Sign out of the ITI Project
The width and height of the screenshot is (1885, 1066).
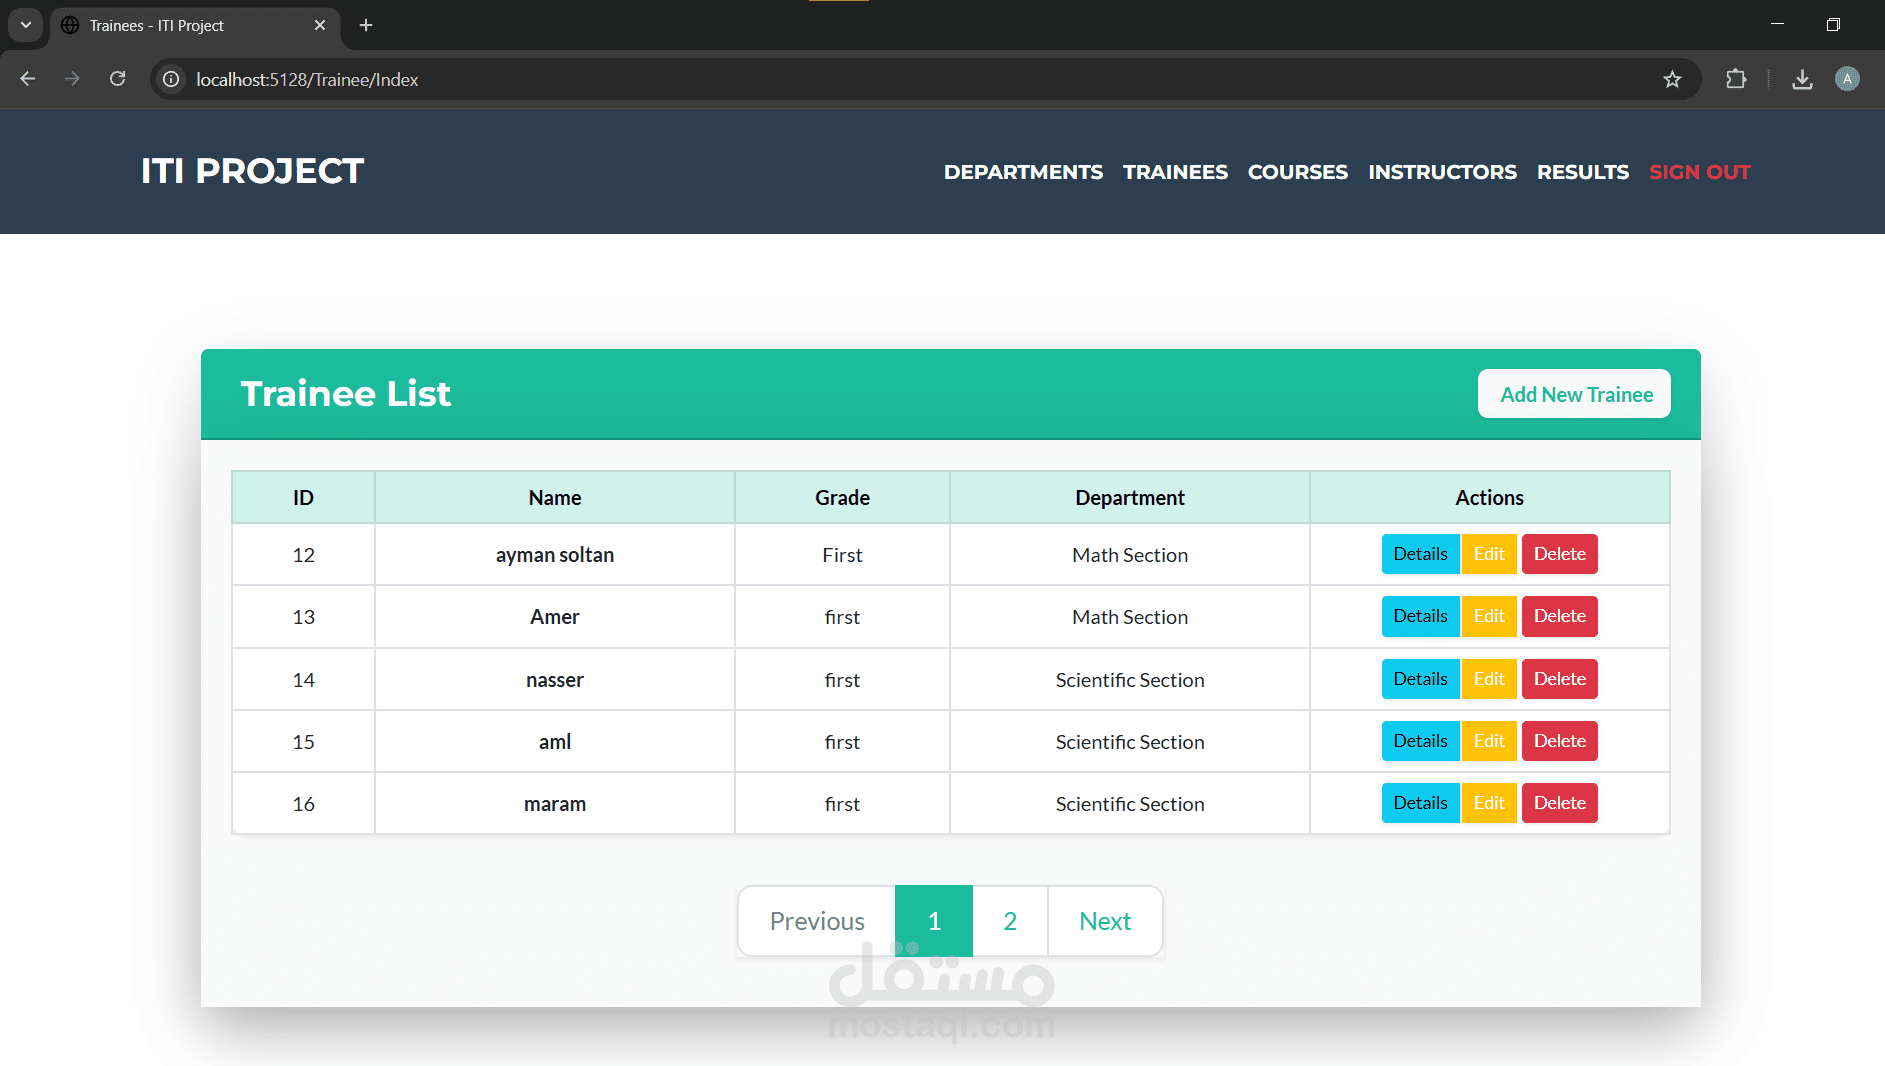[1700, 172]
